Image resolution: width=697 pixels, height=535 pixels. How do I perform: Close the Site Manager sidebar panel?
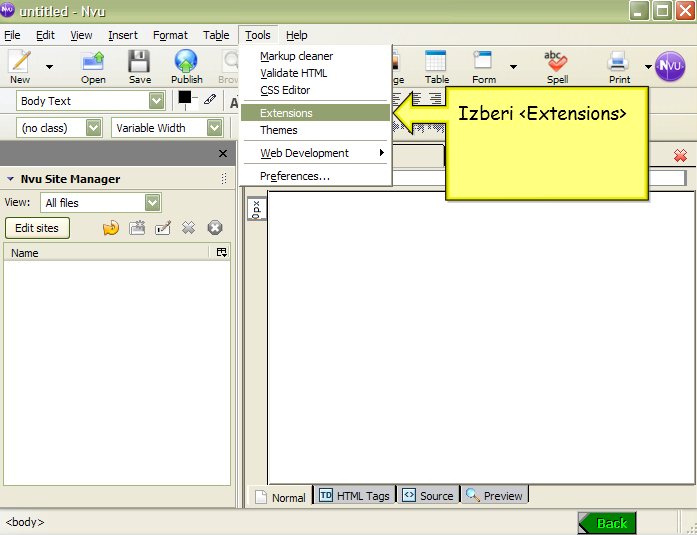(x=223, y=153)
